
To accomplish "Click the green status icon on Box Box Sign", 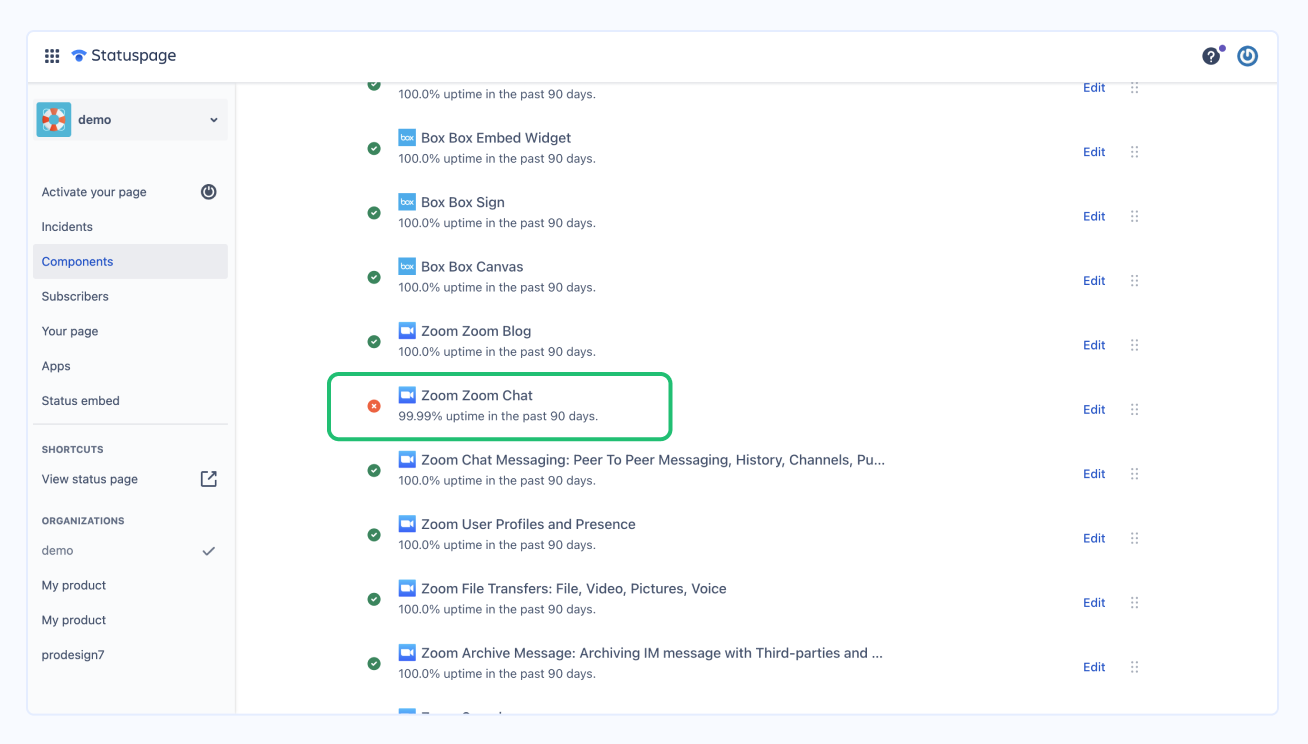I will (374, 212).
